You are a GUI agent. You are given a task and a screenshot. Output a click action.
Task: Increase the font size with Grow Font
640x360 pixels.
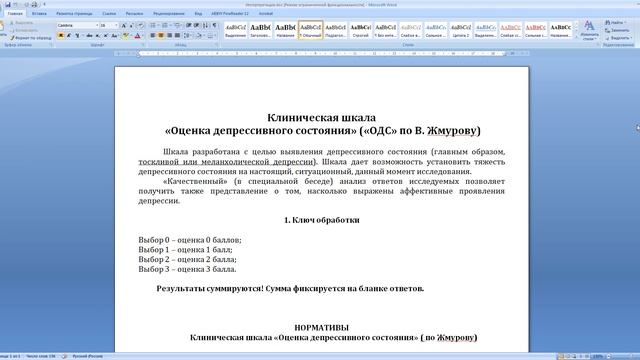124,25
